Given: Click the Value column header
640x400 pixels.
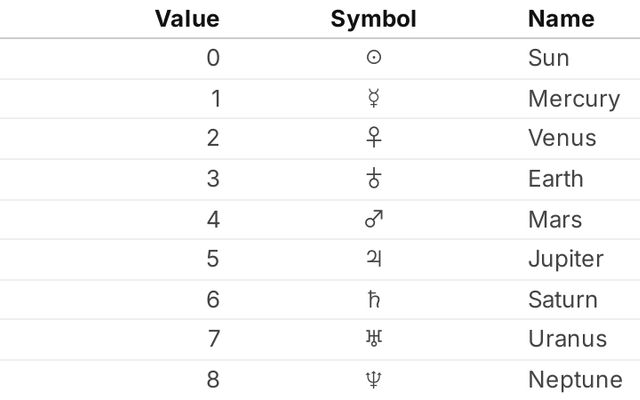Looking at the screenshot, I should [187, 19].
